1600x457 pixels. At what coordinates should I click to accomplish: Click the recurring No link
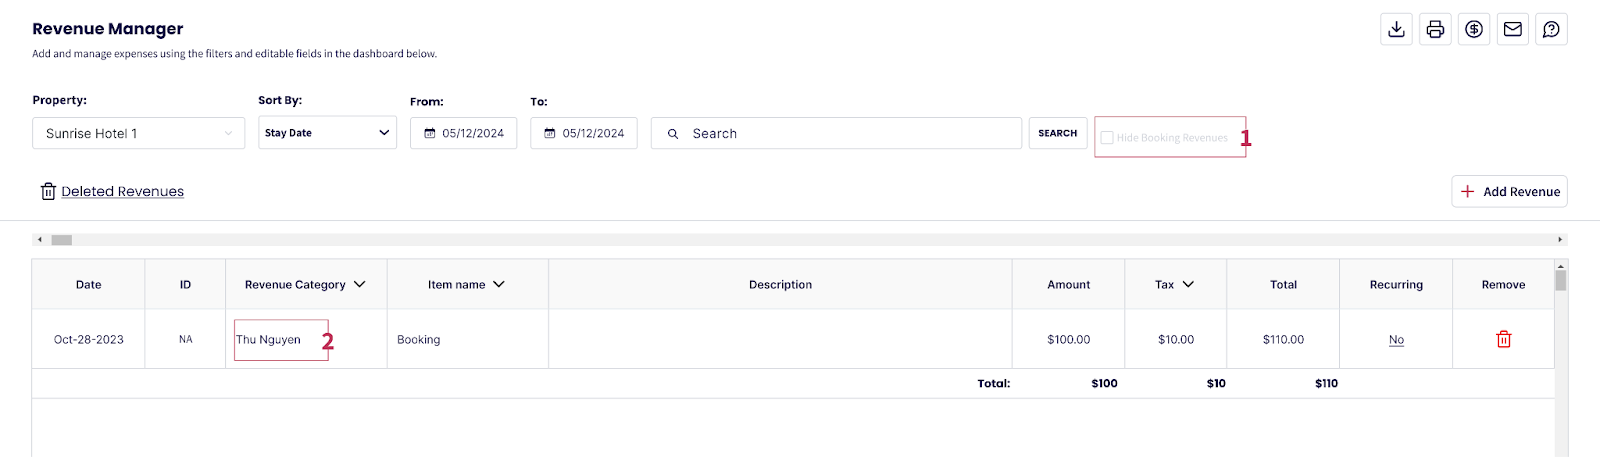[1396, 340]
